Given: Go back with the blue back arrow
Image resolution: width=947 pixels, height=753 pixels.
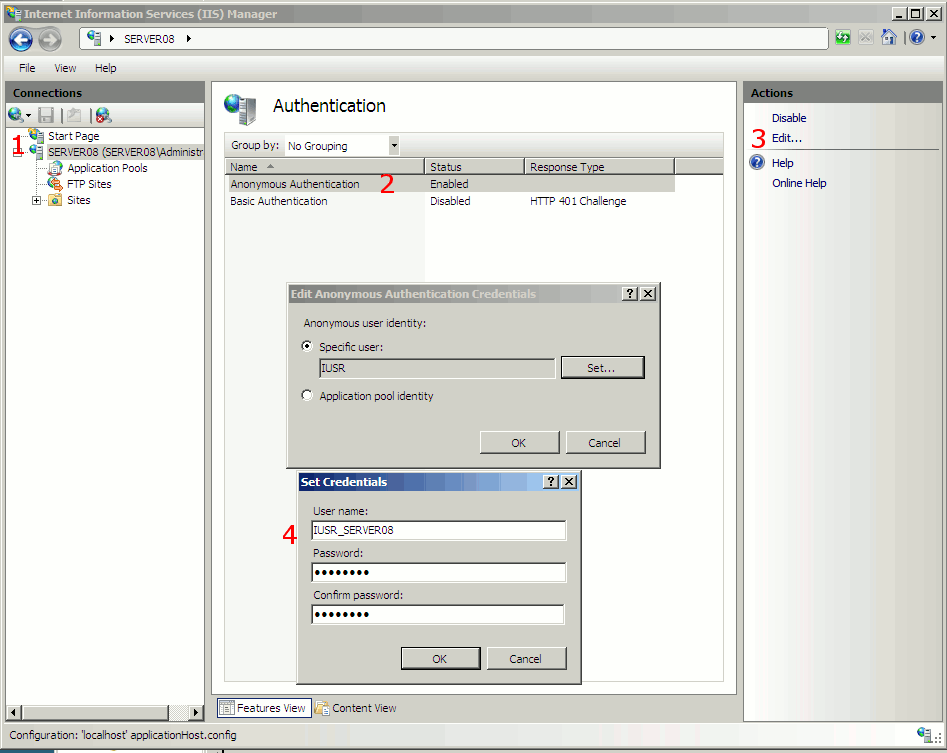Looking at the screenshot, I should [21, 40].
